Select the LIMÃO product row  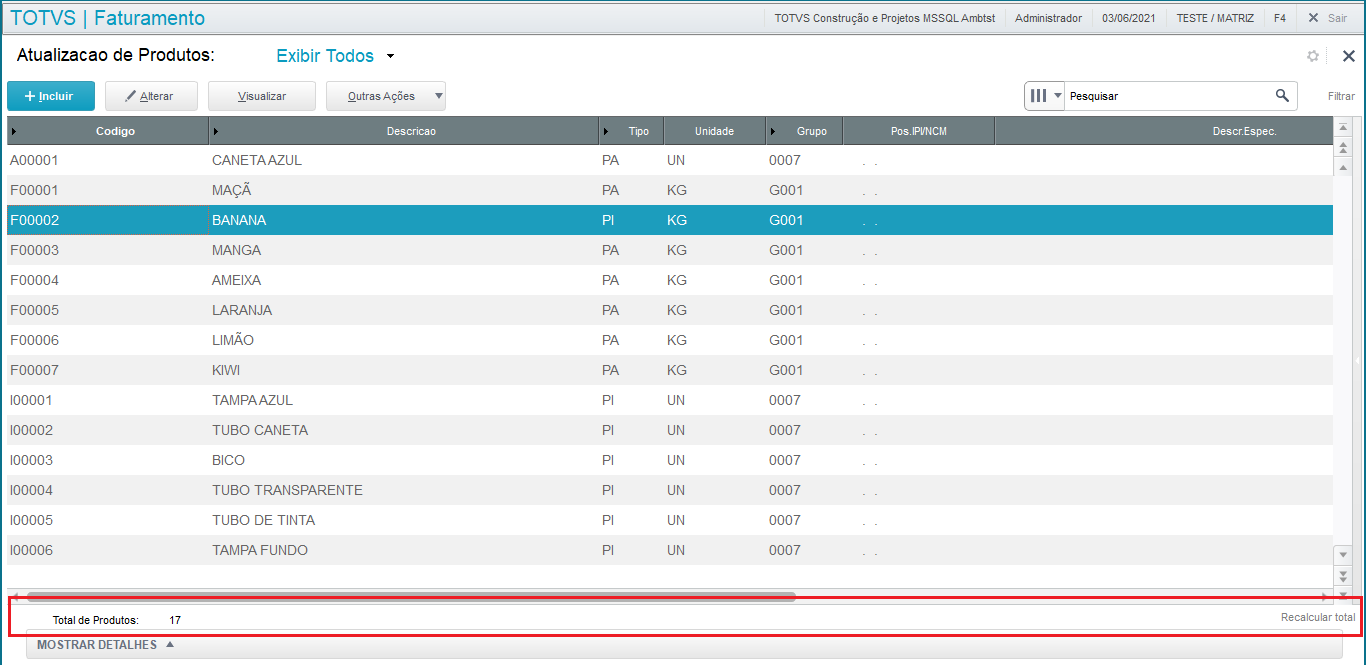670,340
